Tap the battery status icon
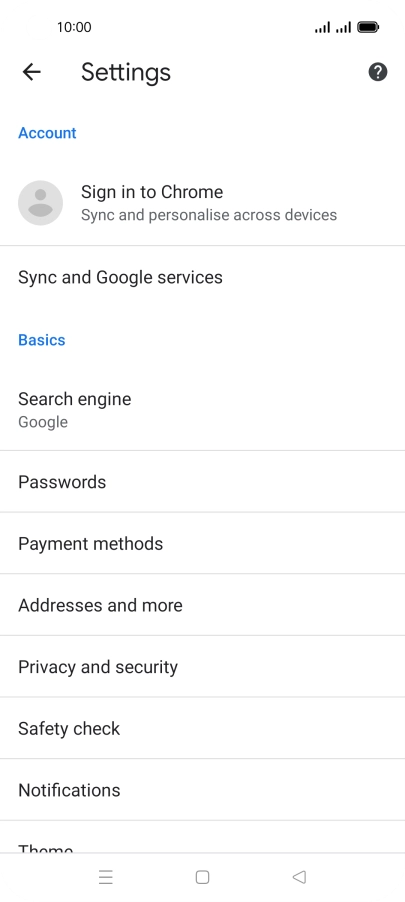The image size is (405, 902). click(x=368, y=27)
